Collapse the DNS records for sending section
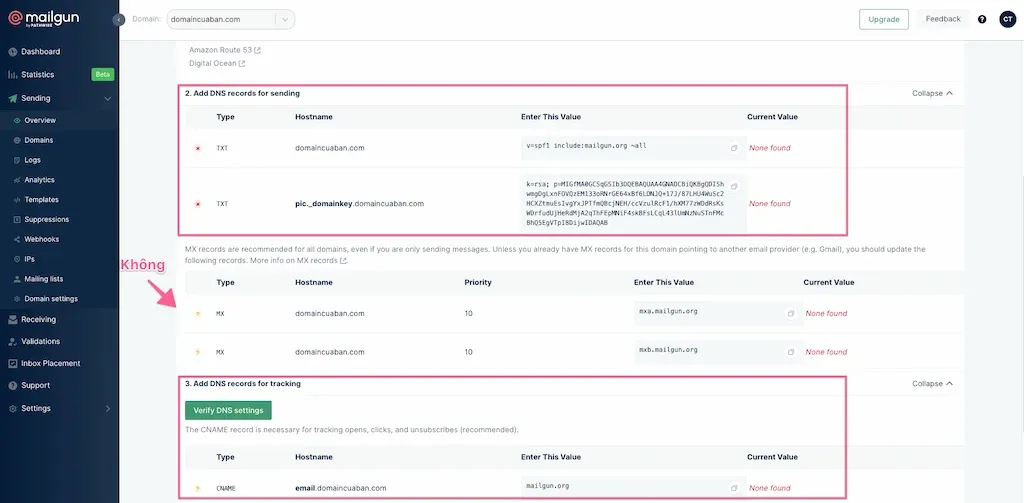 [x=933, y=93]
